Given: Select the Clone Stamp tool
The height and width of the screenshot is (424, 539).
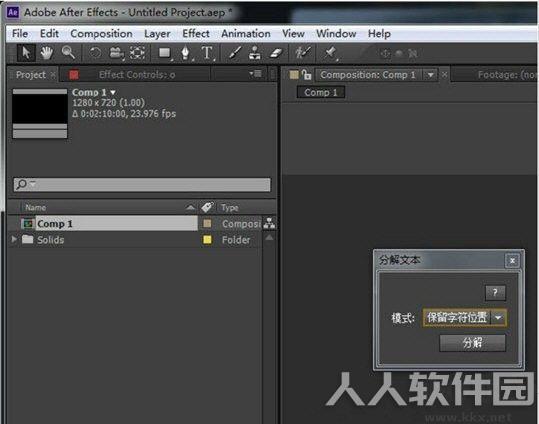Looking at the screenshot, I should click(x=255, y=53).
